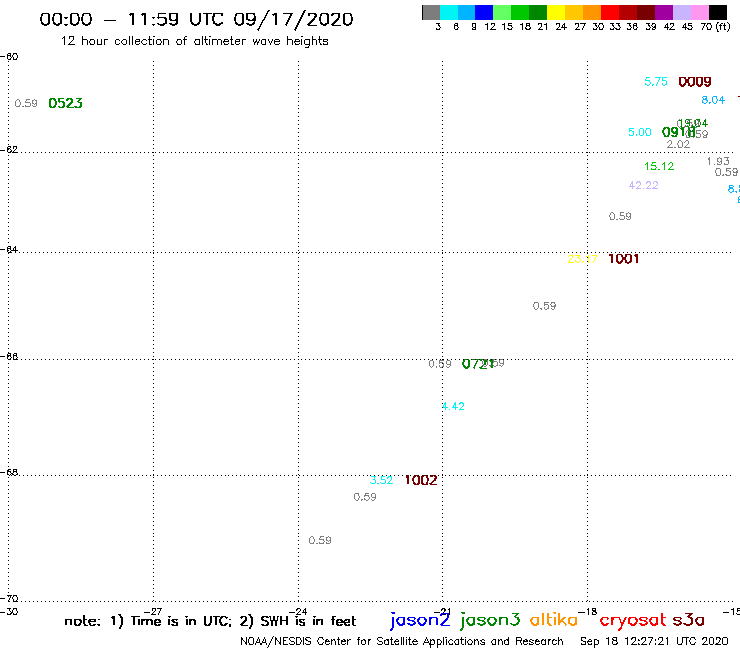
Task: Click the cyan wave height value '3.52'
Action: pyautogui.click(x=381, y=481)
